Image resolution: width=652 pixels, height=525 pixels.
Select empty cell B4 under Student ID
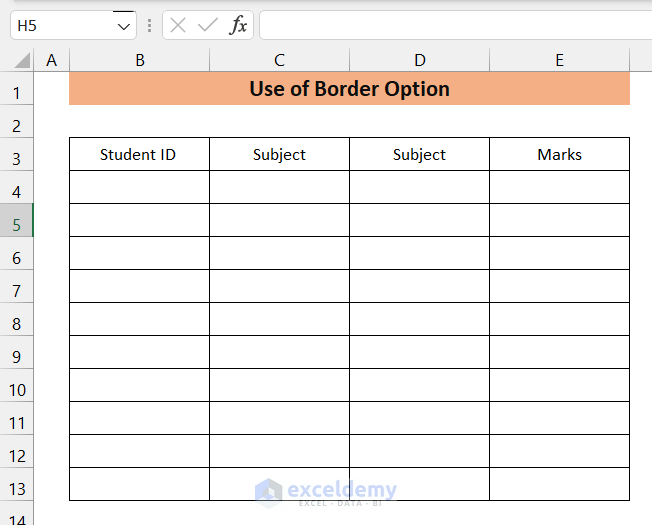click(x=139, y=187)
